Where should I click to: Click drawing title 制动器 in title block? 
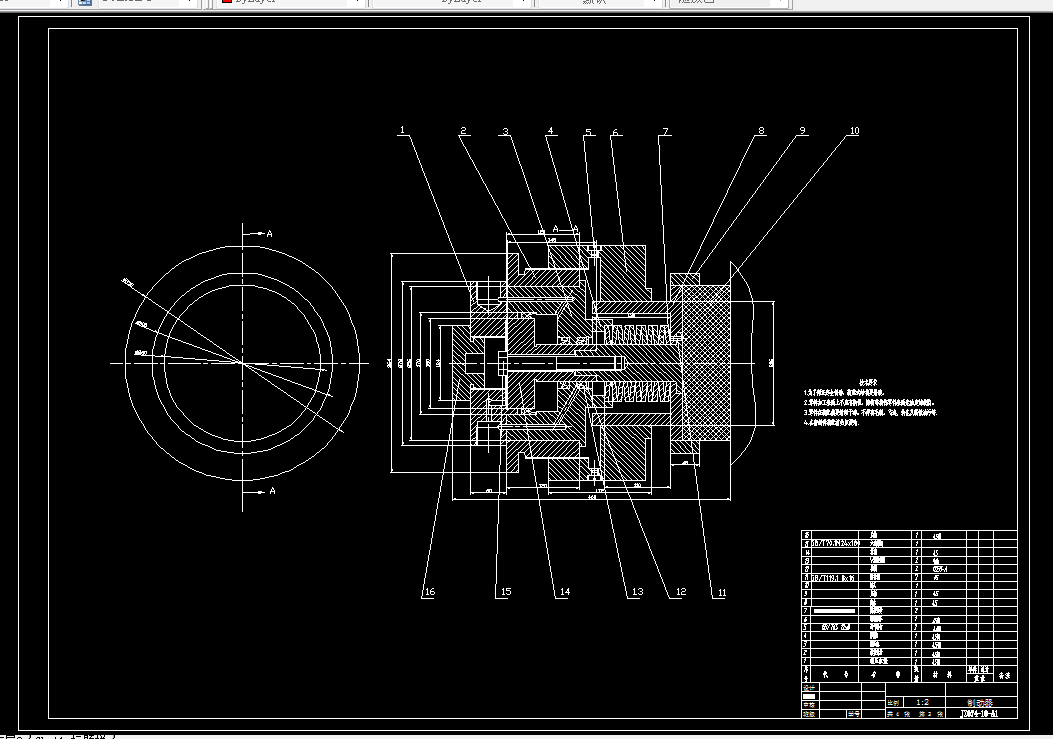980,702
